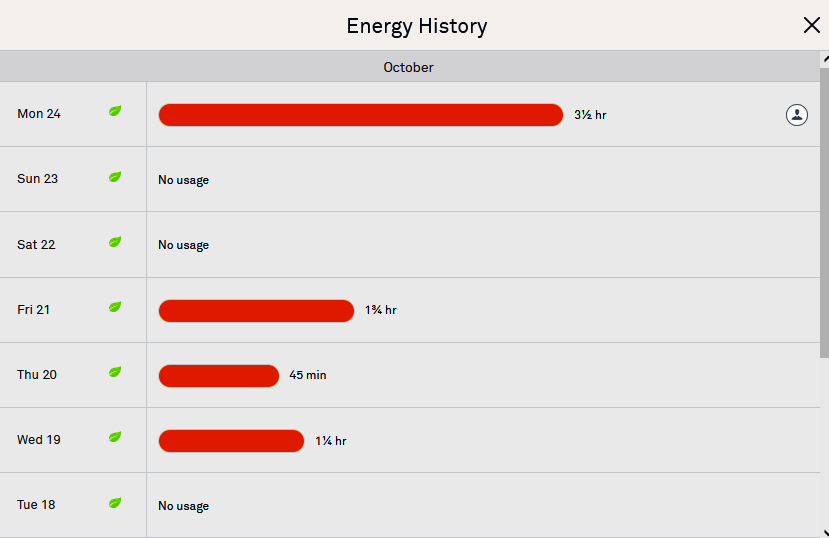Select the Mon 24 red usage bar
This screenshot has height=538, width=829.
(x=360, y=115)
